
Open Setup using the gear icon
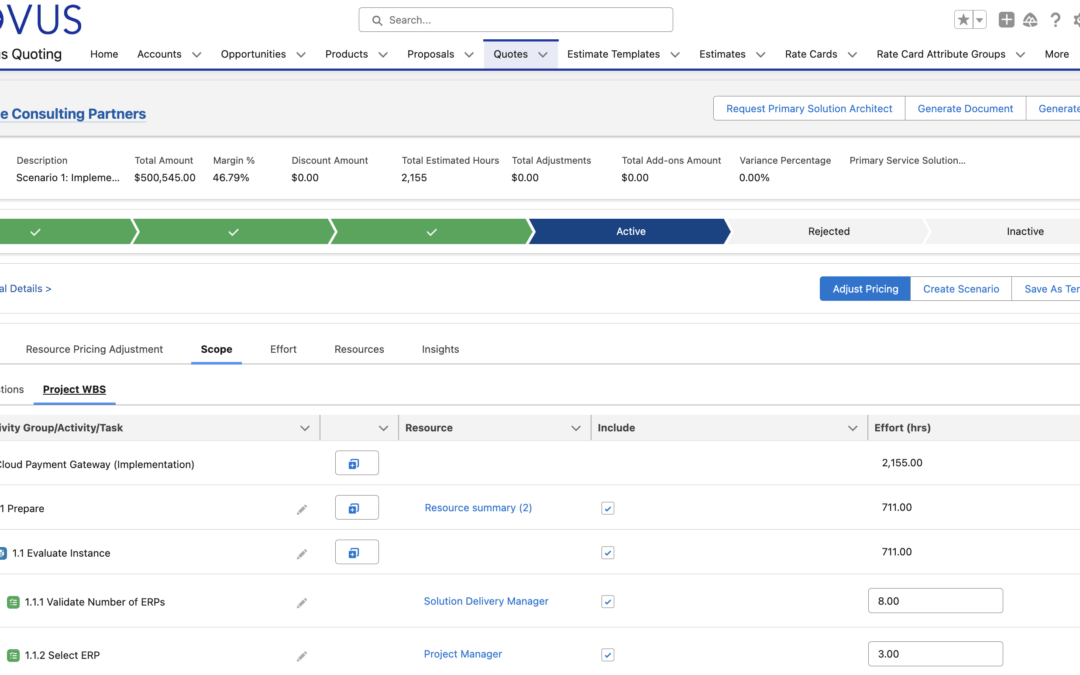1077,19
